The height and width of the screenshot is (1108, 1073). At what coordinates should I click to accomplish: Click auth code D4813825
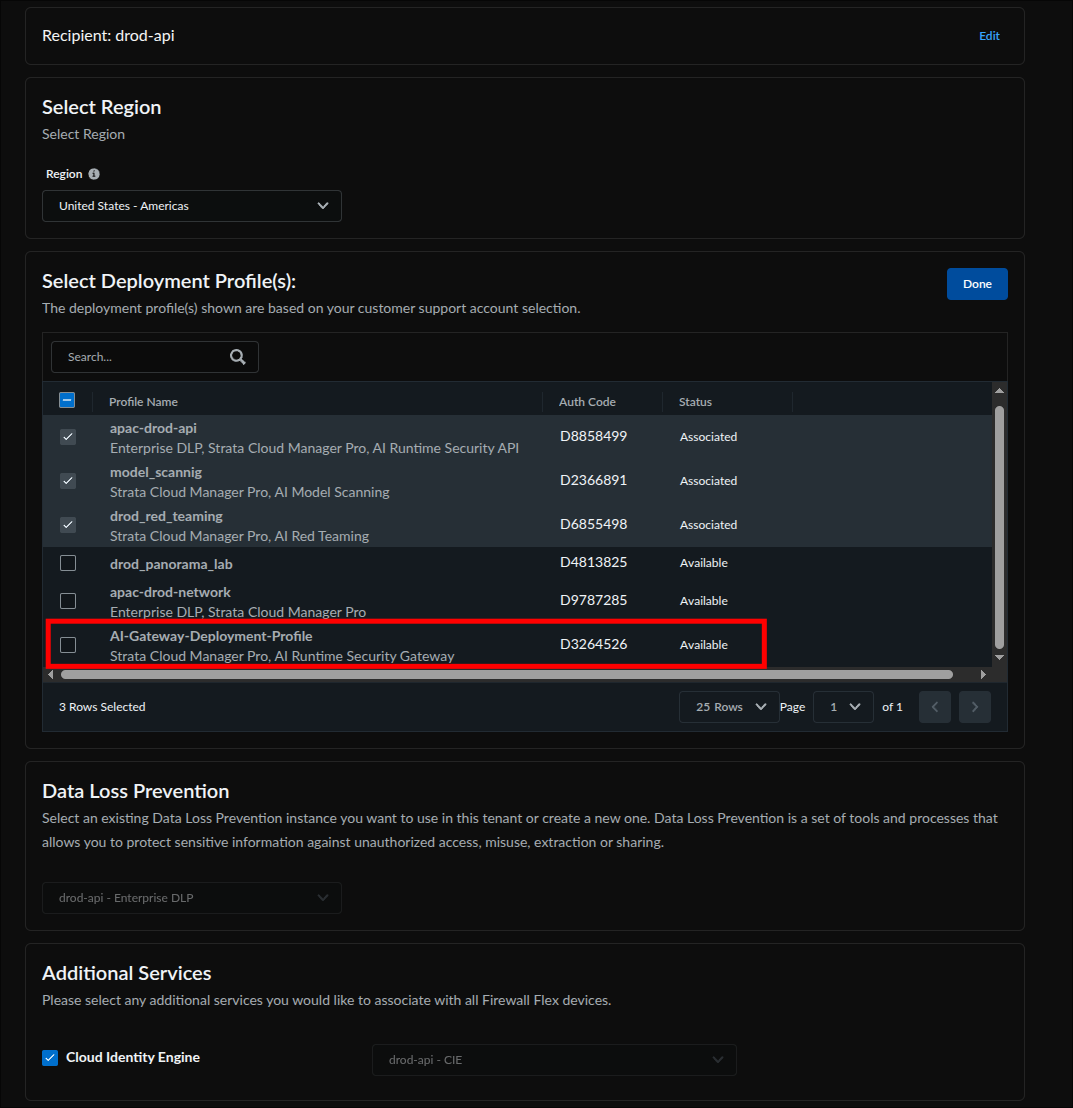(x=594, y=562)
